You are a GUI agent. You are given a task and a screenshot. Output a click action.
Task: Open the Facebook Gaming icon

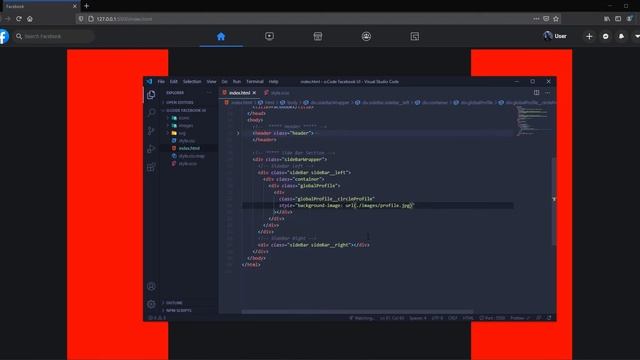tap(415, 36)
